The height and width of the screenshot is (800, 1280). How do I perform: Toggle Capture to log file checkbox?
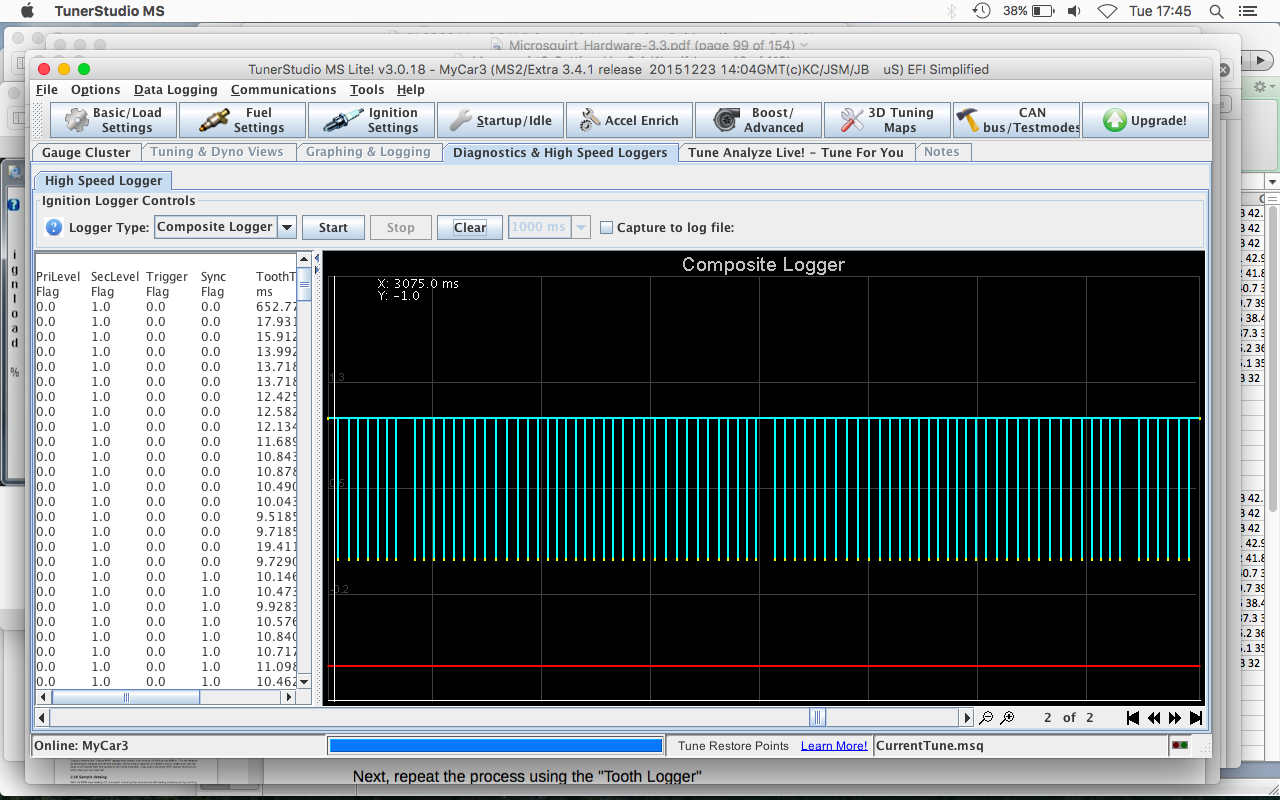pyautogui.click(x=606, y=227)
